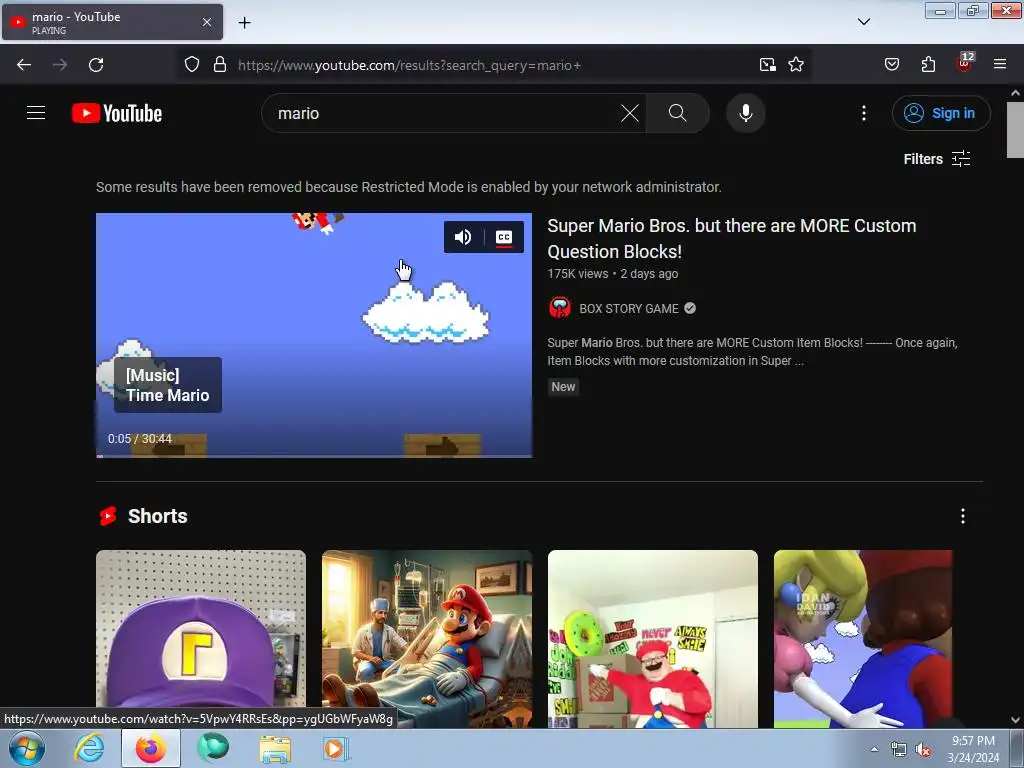Open tracking protection shield info
The height and width of the screenshot is (768, 1024).
(191, 65)
